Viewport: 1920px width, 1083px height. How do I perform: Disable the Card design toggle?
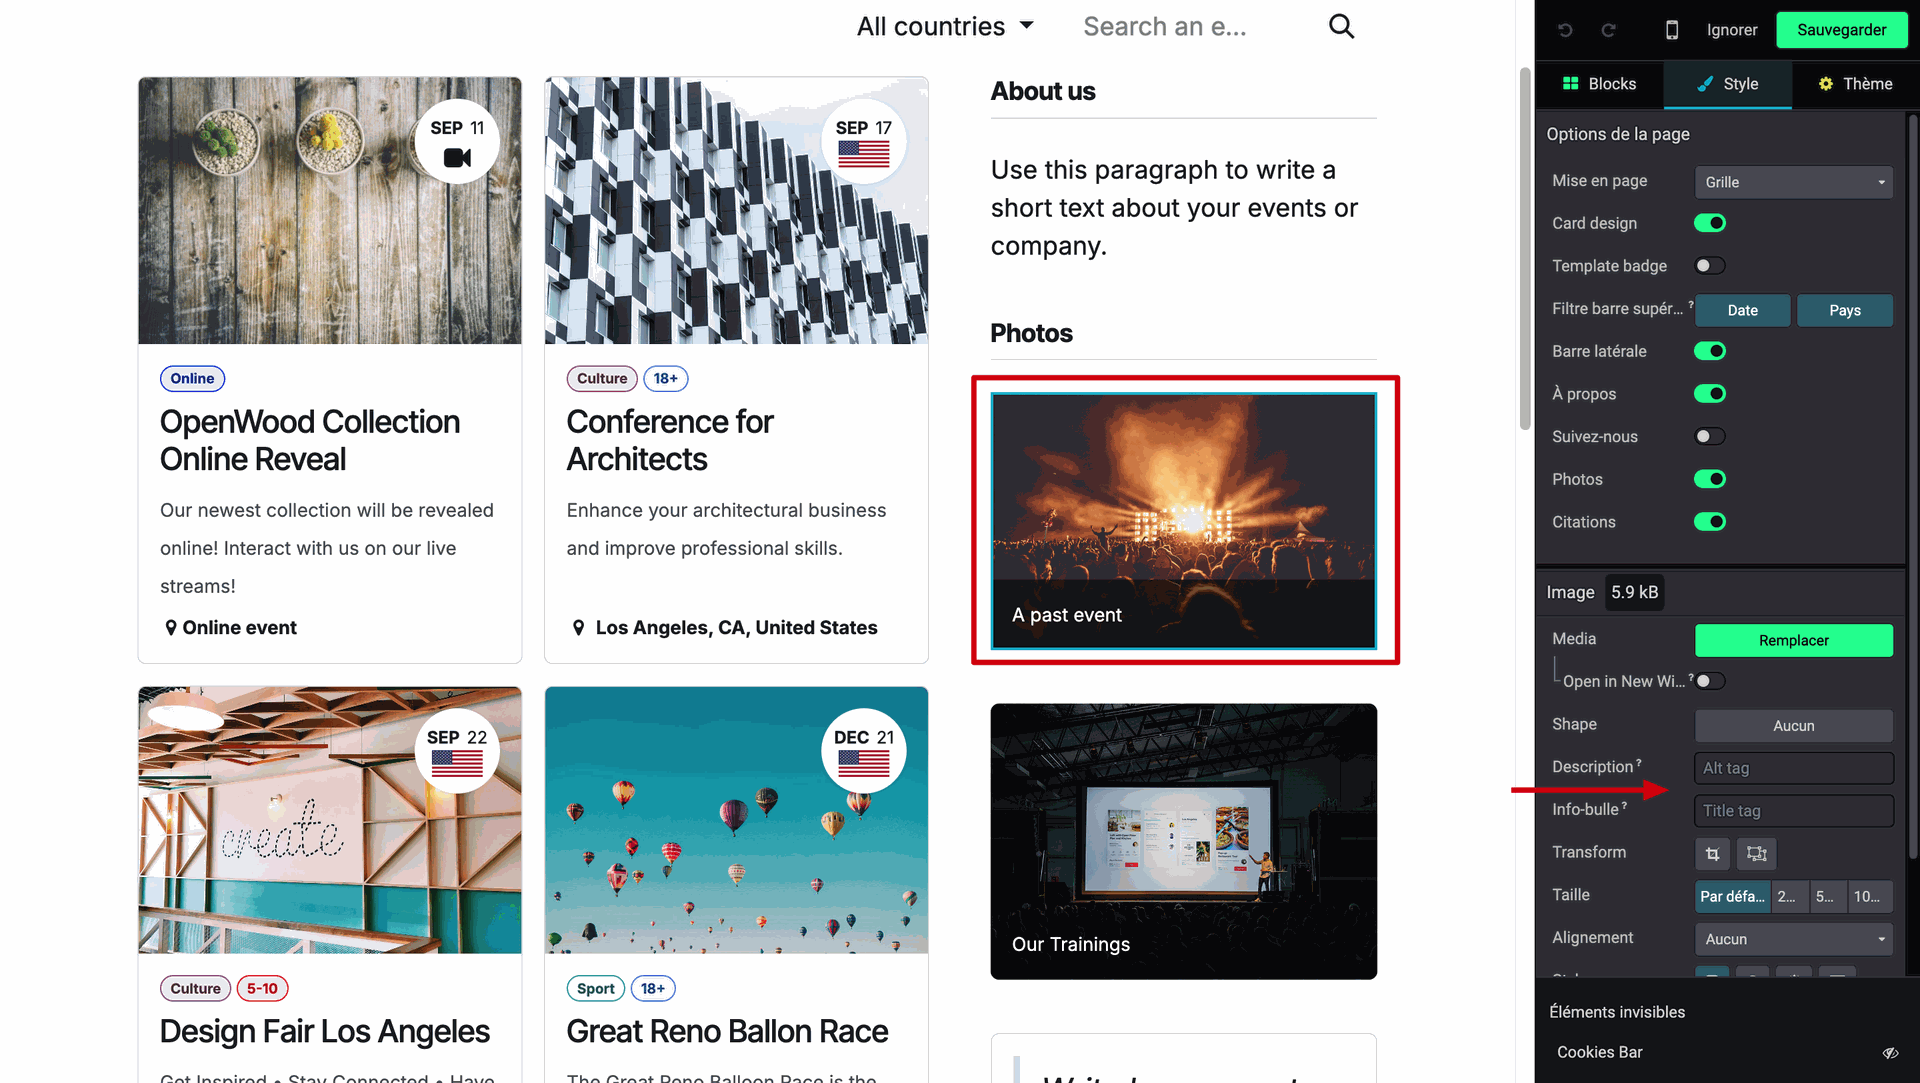point(1709,223)
